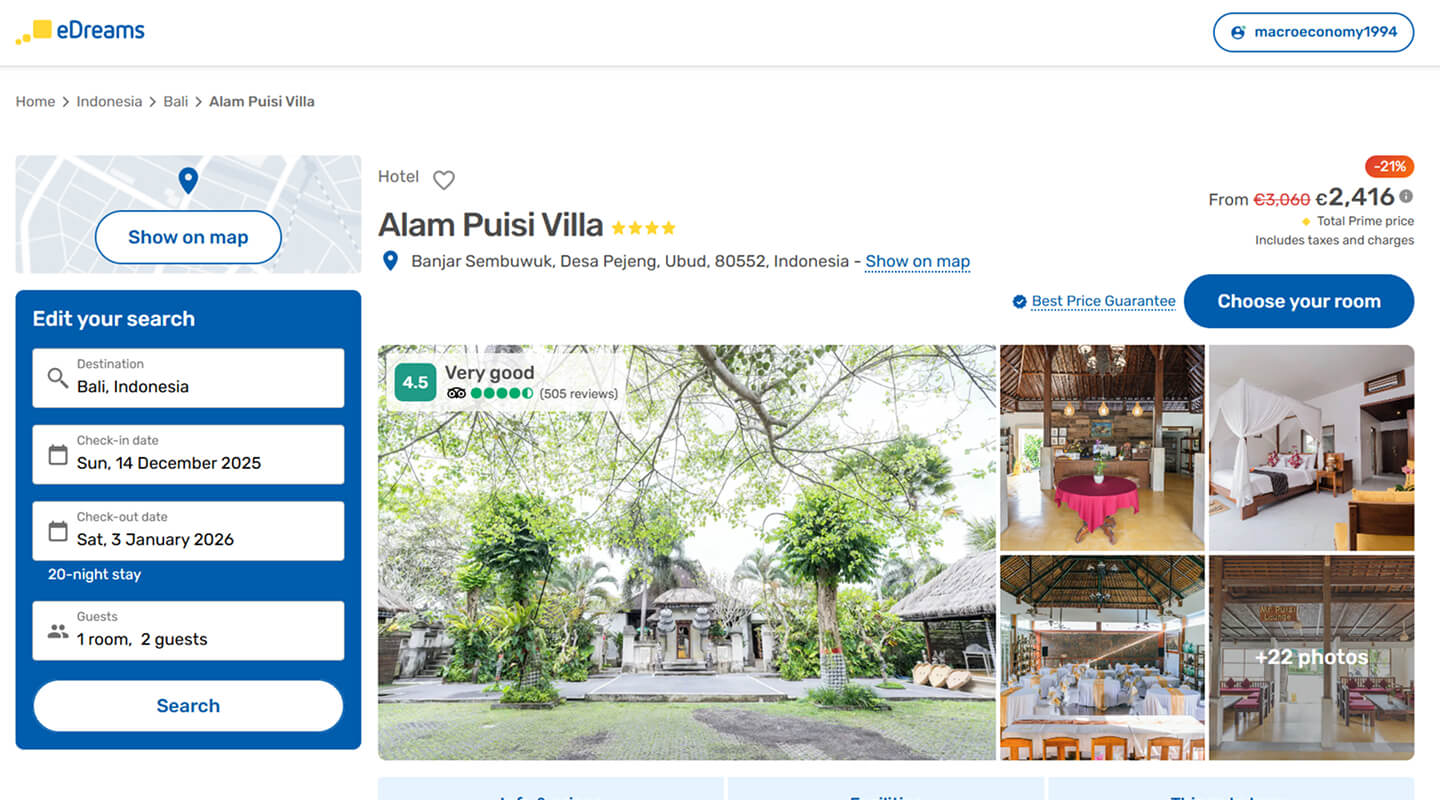The width and height of the screenshot is (1440, 800).
Task: Click the Choose your room button
Action: (1299, 301)
